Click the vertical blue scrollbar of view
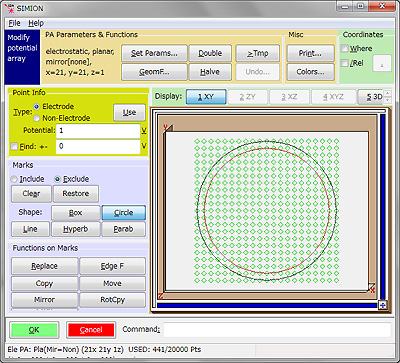The width and height of the screenshot is (400, 363). [x=383, y=207]
